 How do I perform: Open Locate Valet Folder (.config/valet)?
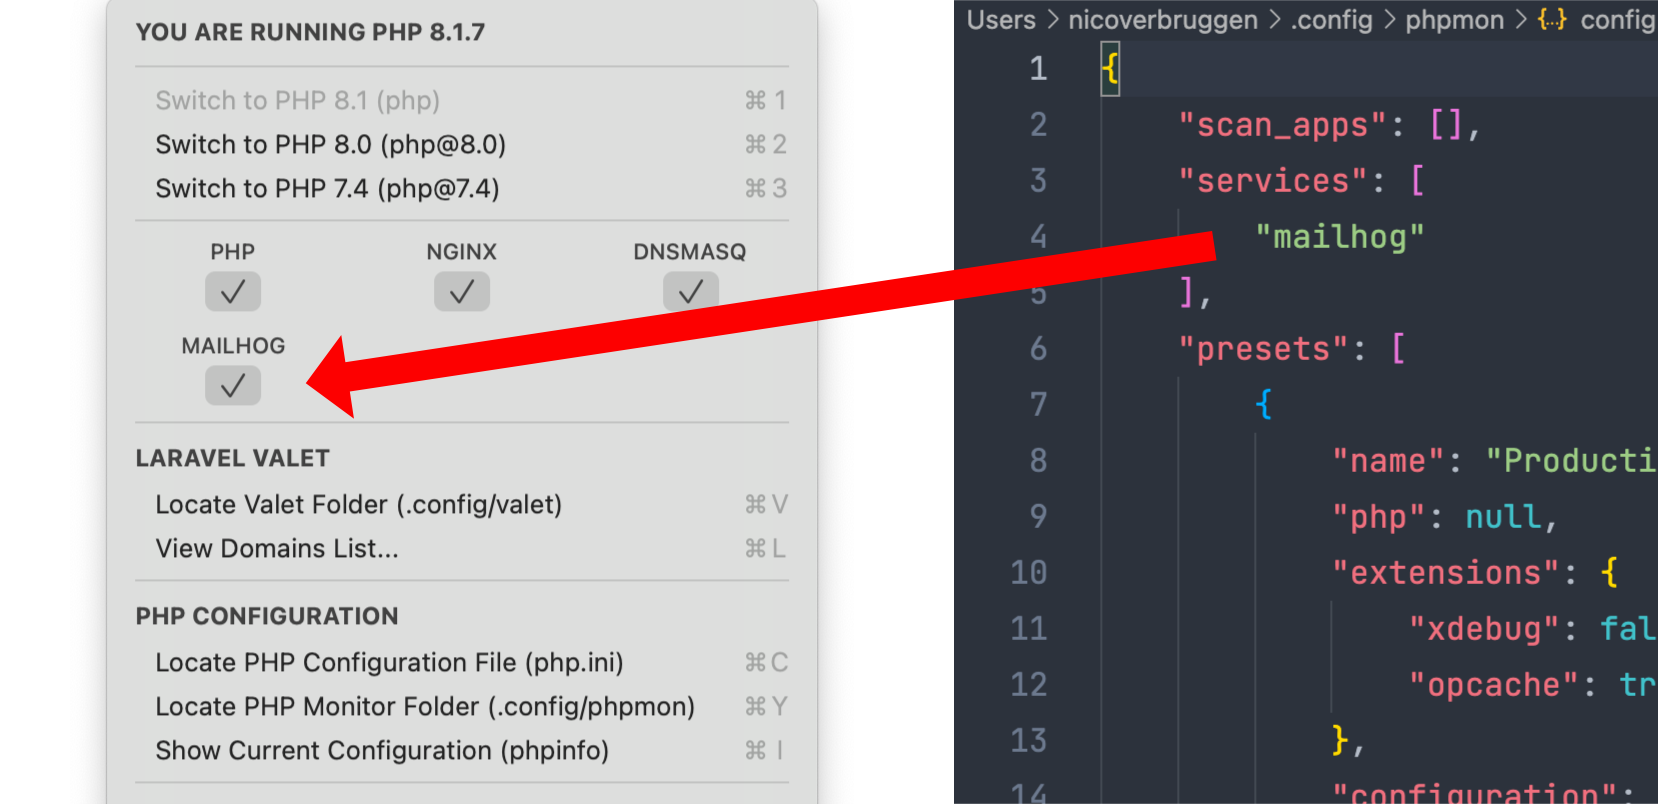pos(462,505)
